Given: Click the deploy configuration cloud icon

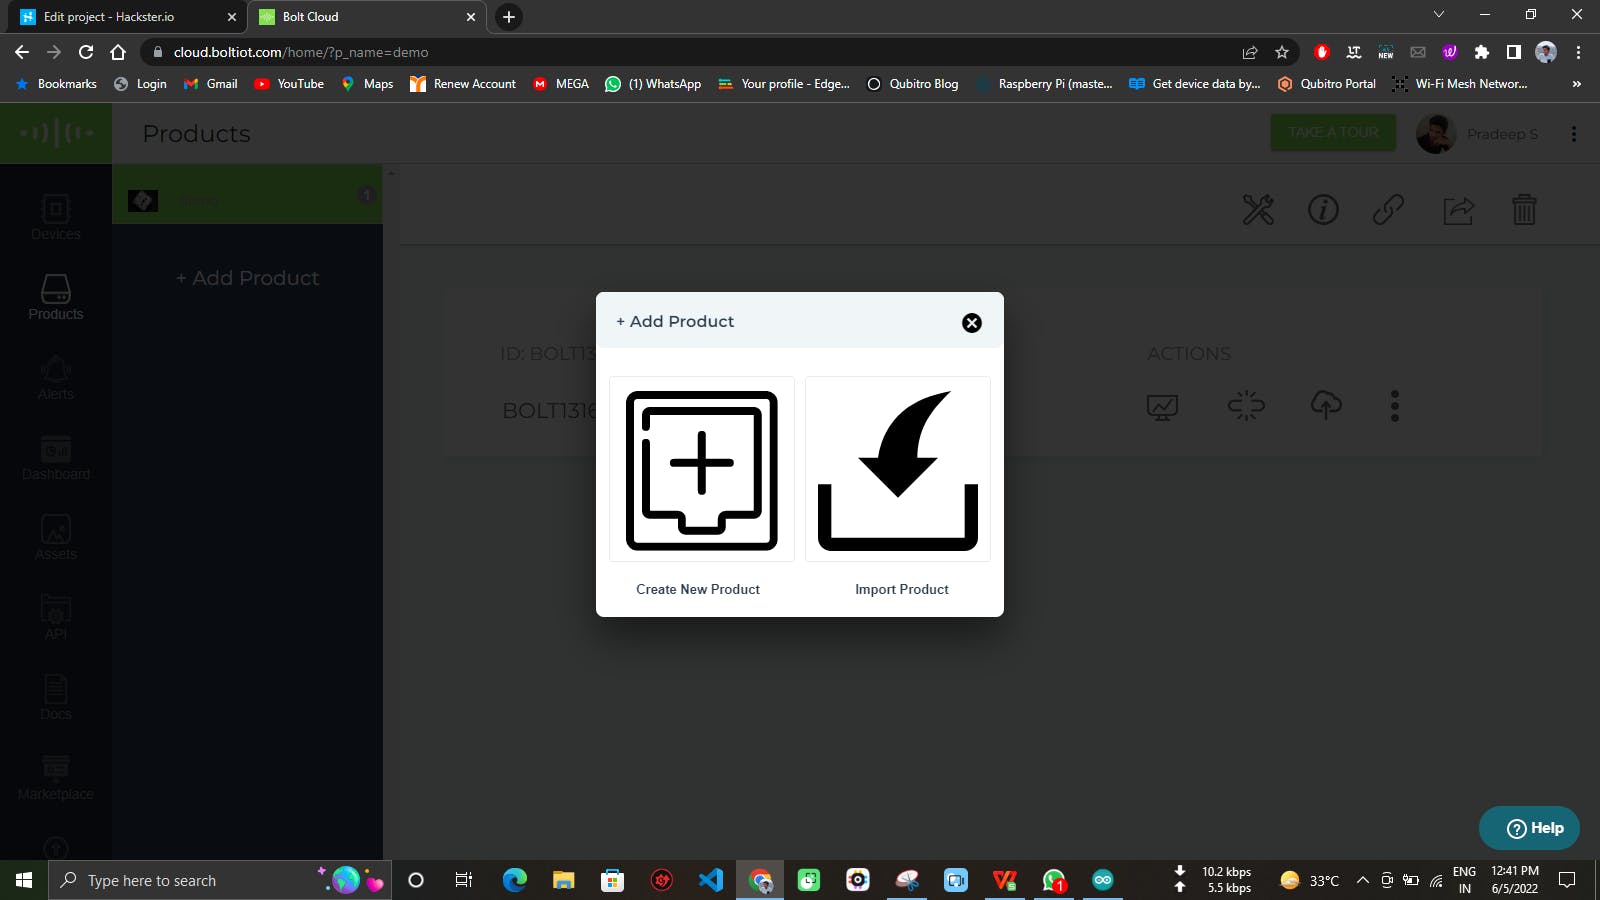Looking at the screenshot, I should (1326, 405).
